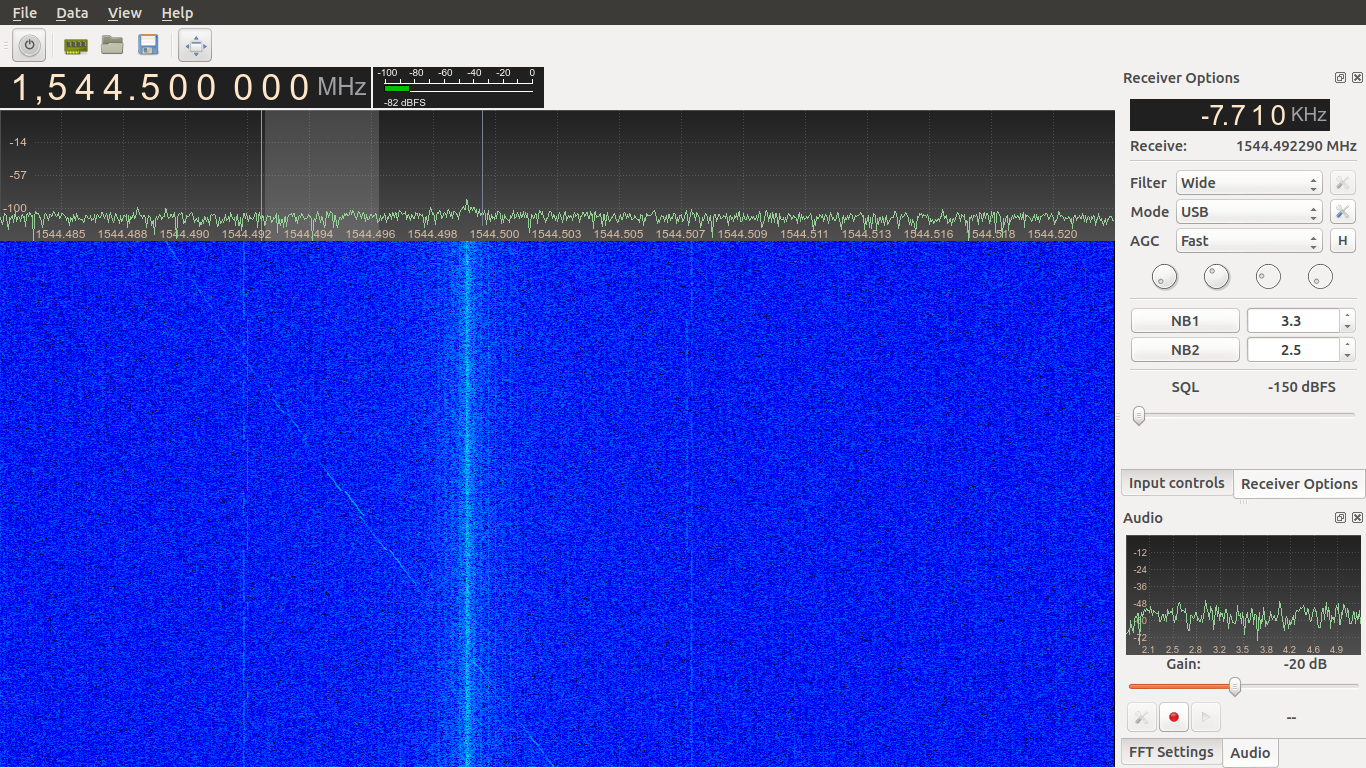Open mode options with the wrench icon

pos(1341,211)
